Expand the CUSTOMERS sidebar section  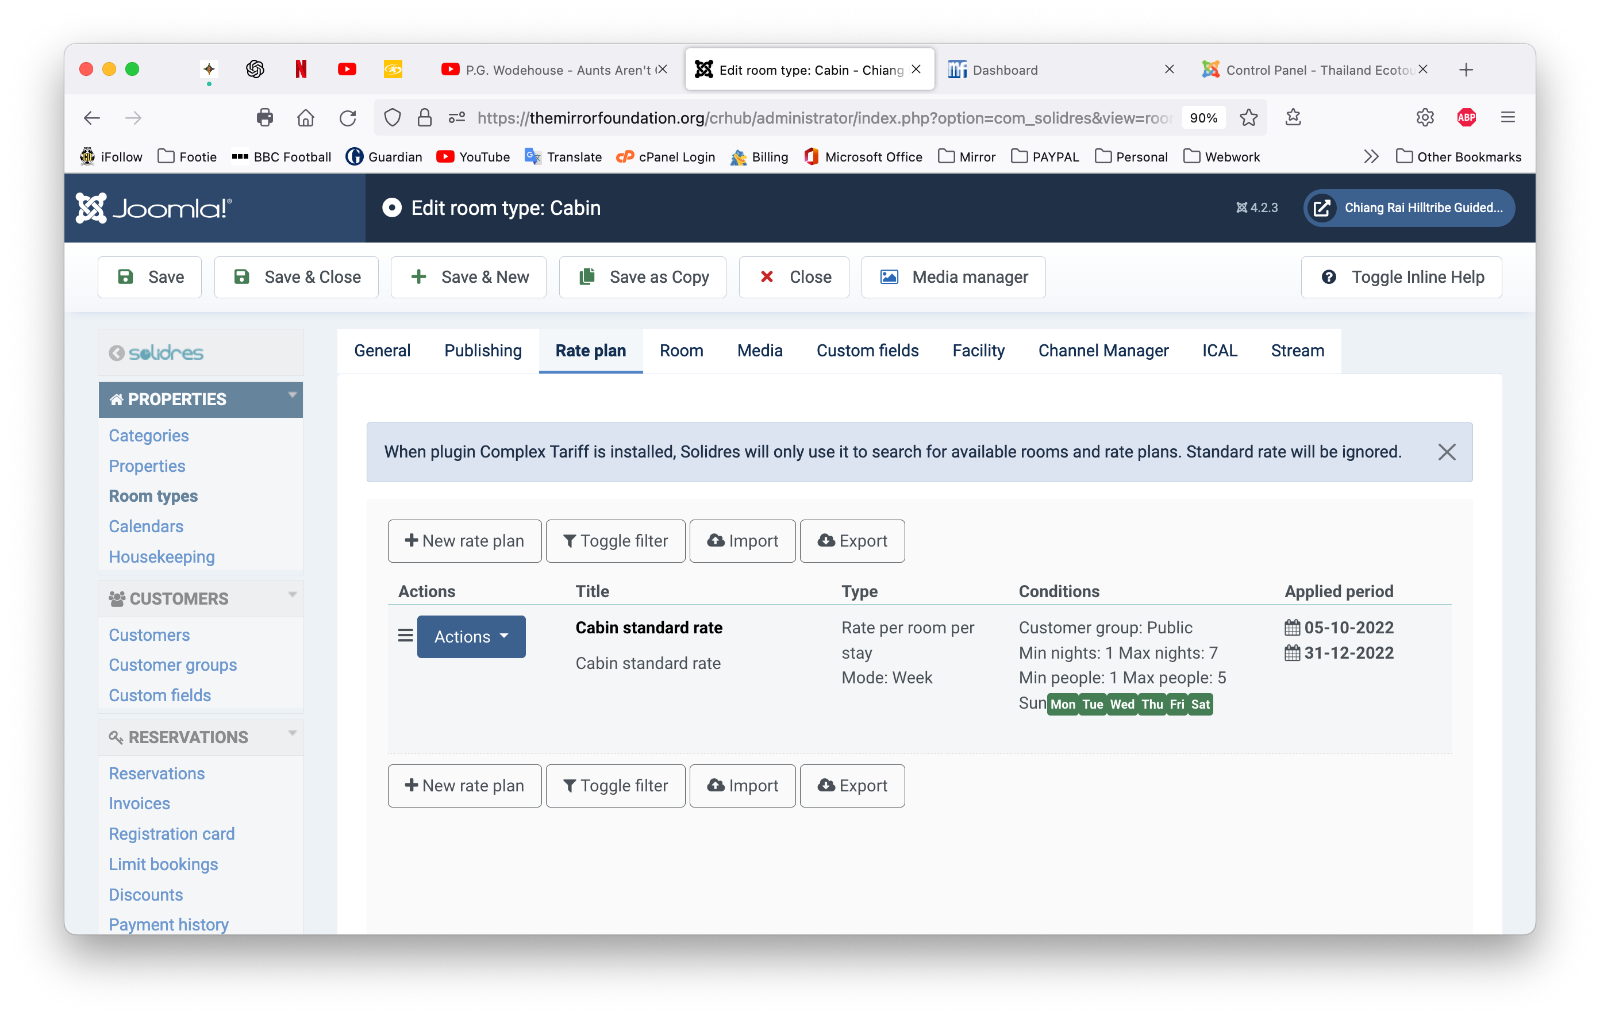click(292, 596)
